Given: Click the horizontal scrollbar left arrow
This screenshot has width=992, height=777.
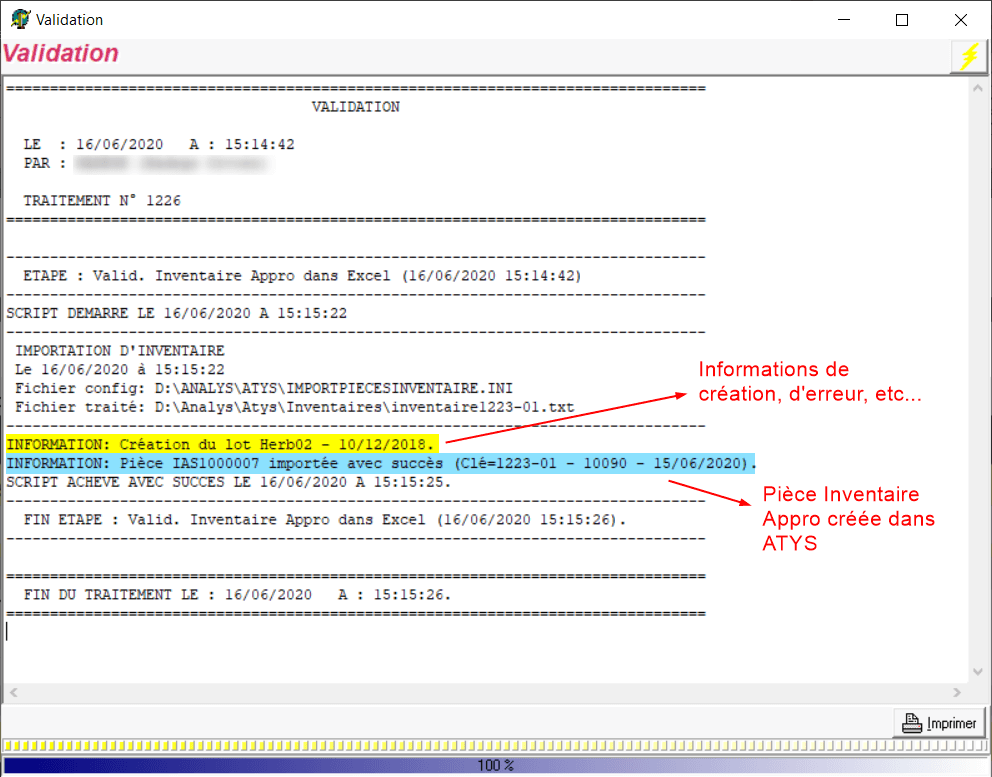Looking at the screenshot, I should pos(14,692).
